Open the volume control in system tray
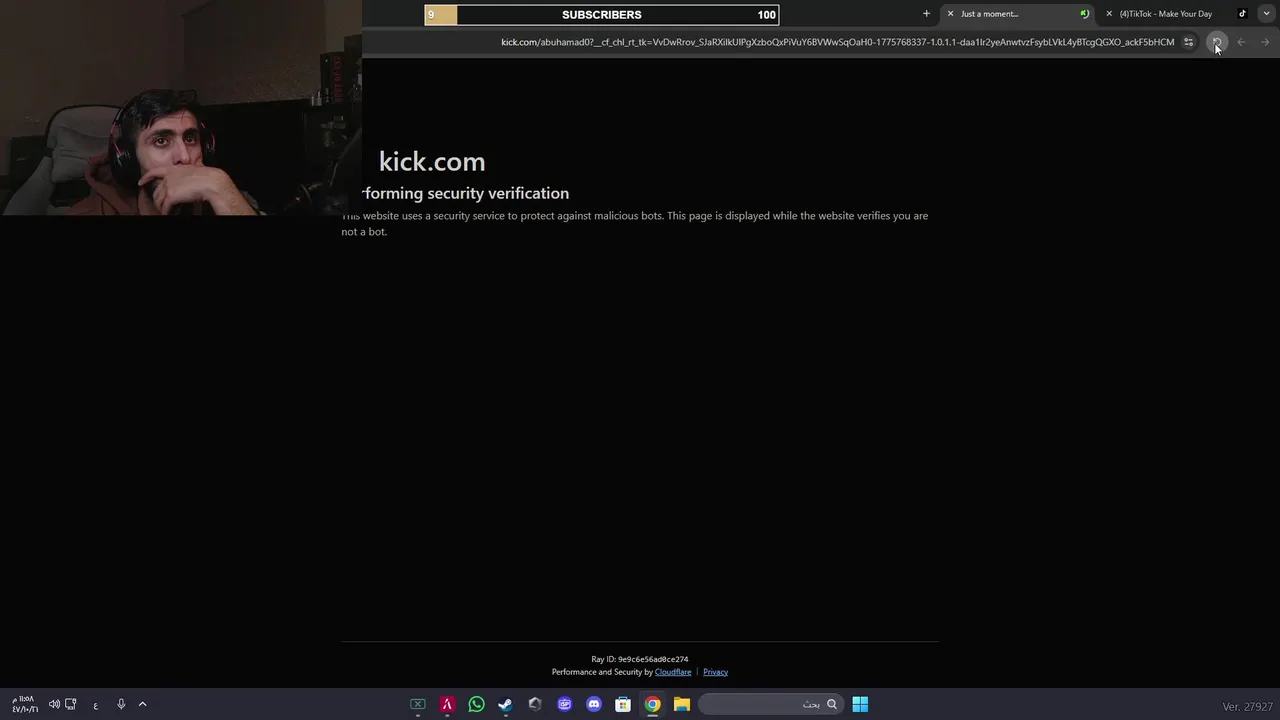 pos(54,704)
